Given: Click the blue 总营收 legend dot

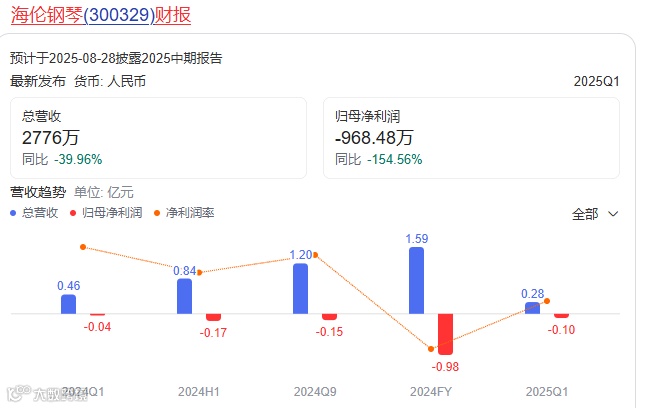Looking at the screenshot, I should coord(13,213).
